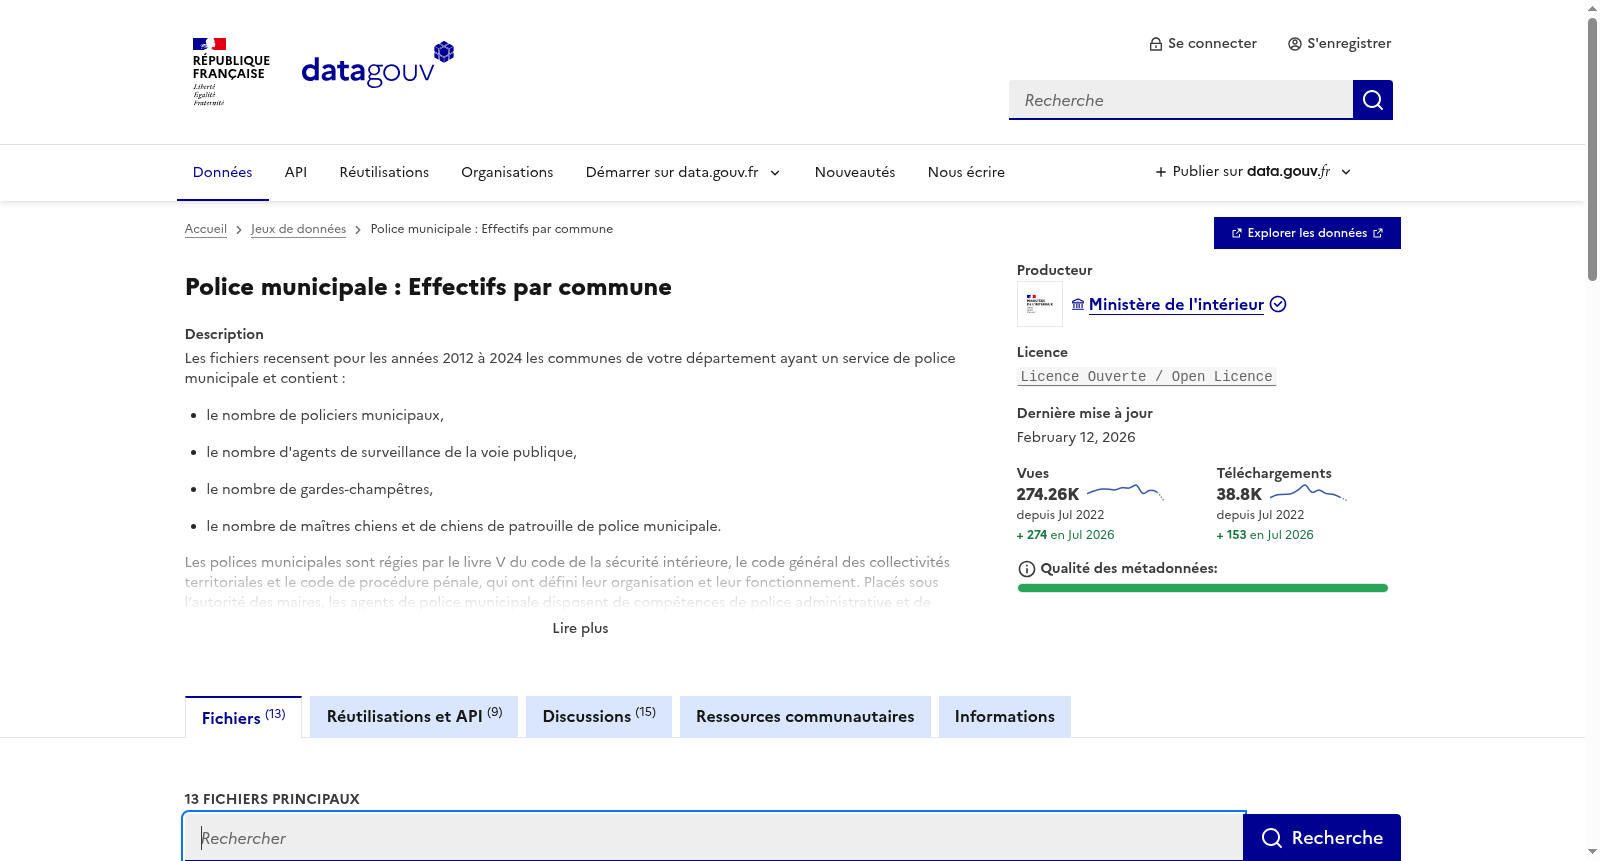Open Nous écrire in the navigation bar

point(966,172)
